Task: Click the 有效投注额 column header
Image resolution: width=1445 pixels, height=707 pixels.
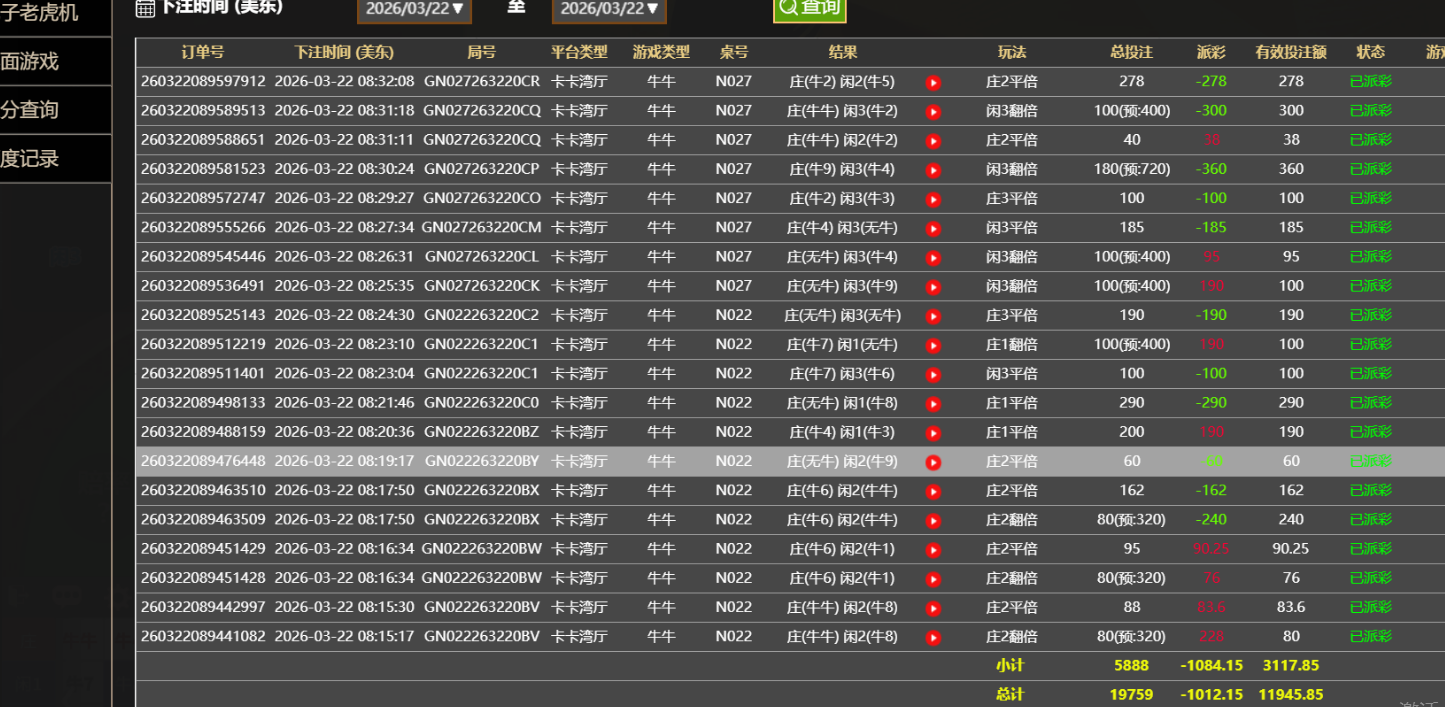Action: click(x=1291, y=52)
